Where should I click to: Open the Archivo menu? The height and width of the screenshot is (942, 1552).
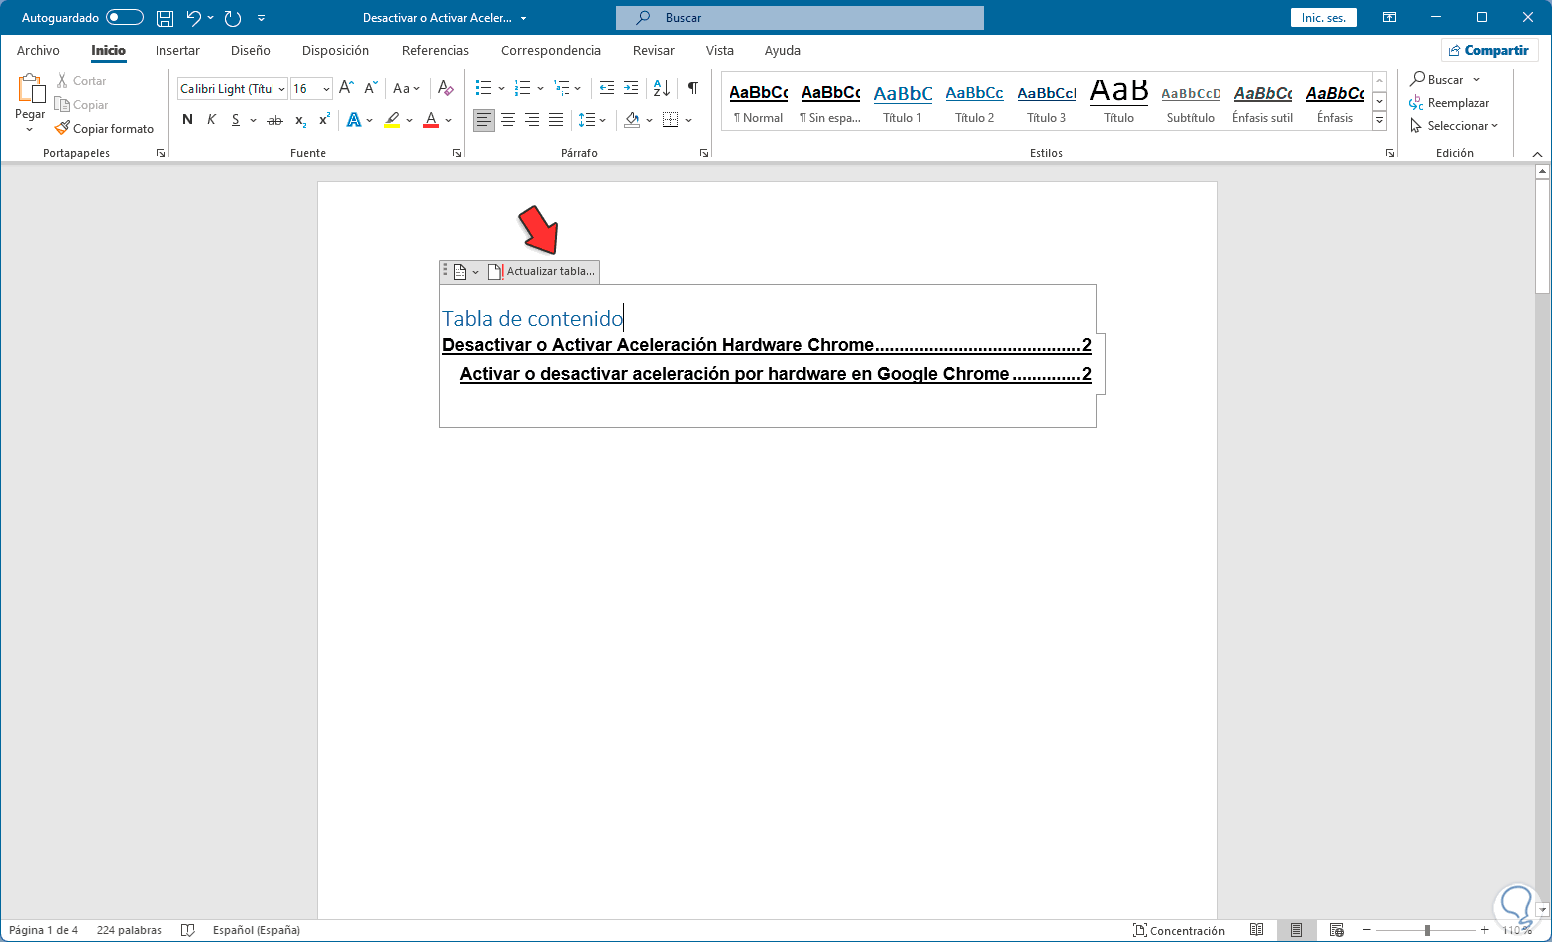coord(38,50)
